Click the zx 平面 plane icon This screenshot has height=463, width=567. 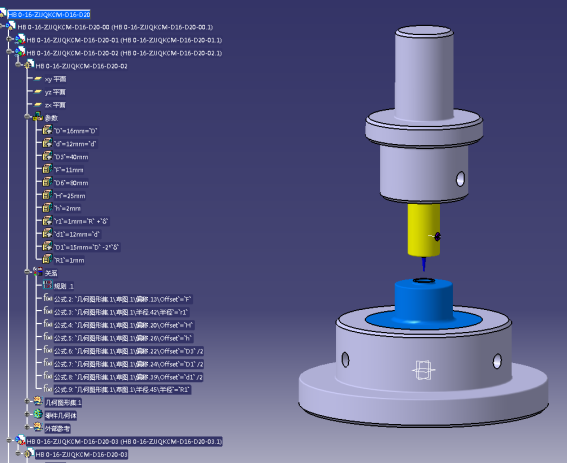pyautogui.click(x=38, y=105)
